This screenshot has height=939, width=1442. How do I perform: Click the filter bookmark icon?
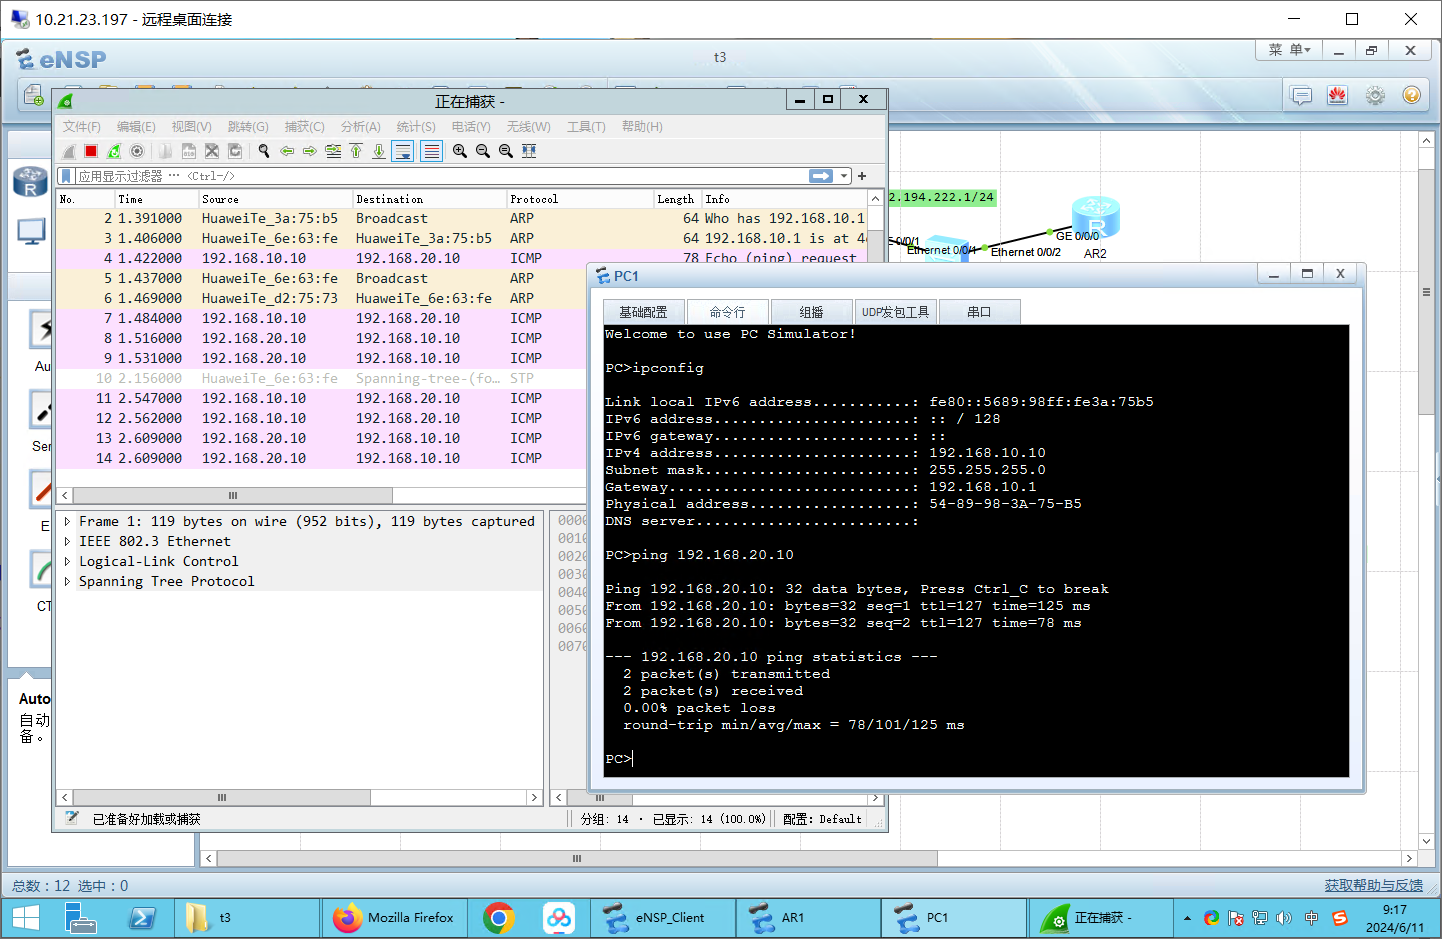(66, 176)
